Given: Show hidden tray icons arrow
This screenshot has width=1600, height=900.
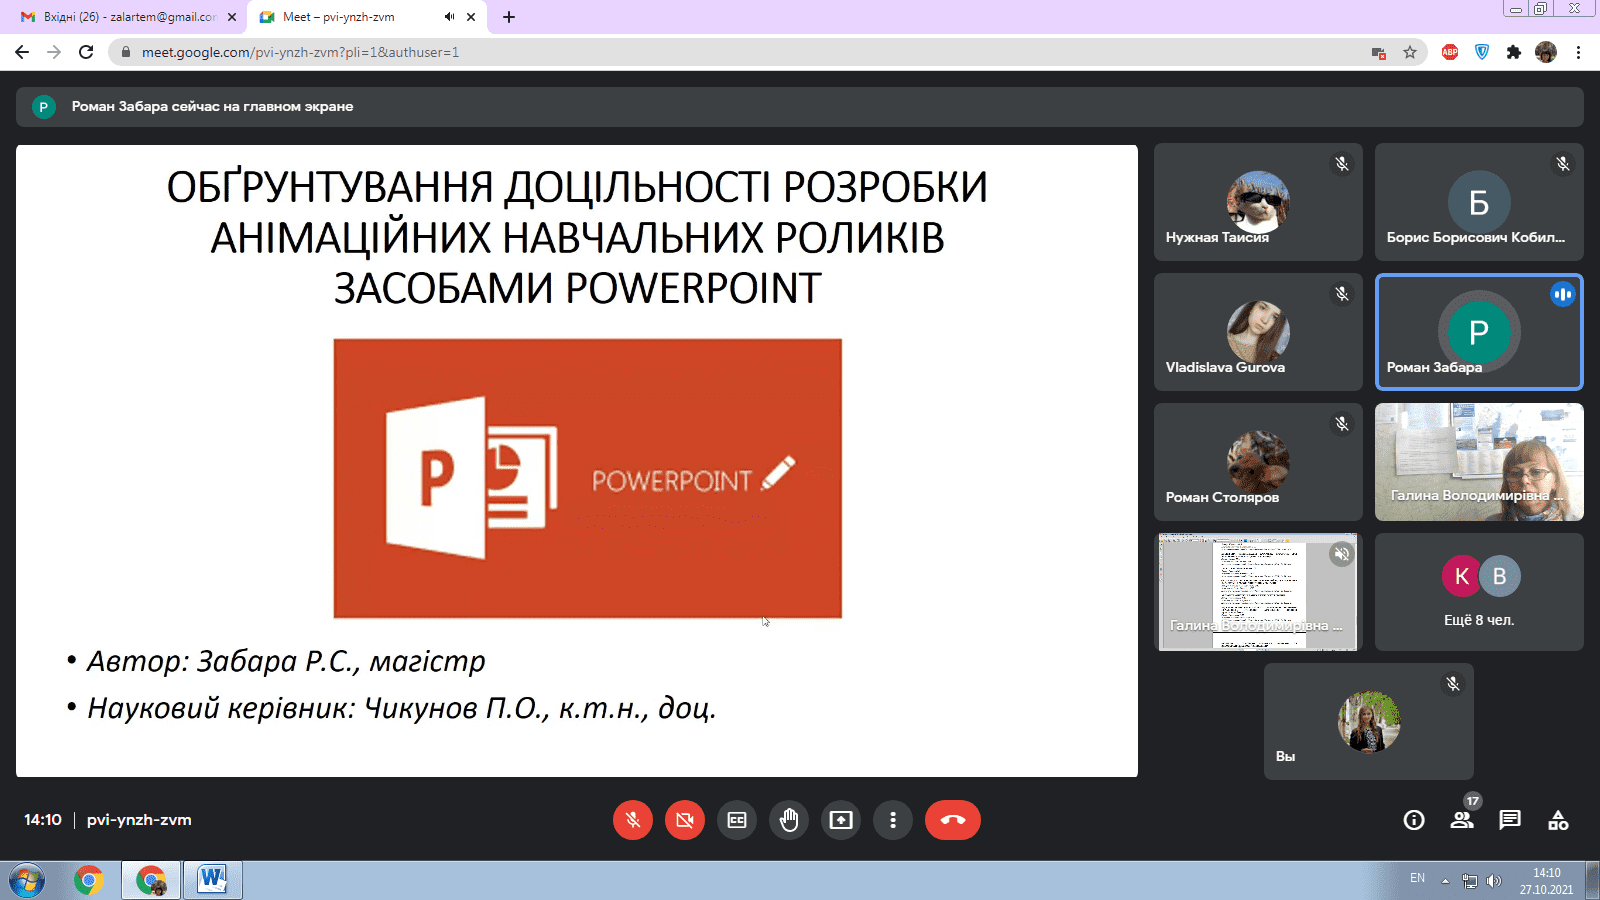Looking at the screenshot, I should click(1445, 881).
